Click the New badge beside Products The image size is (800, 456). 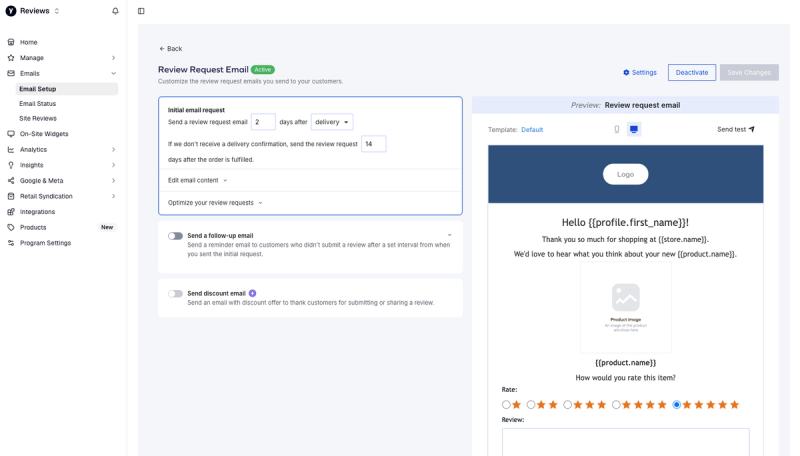coord(107,227)
